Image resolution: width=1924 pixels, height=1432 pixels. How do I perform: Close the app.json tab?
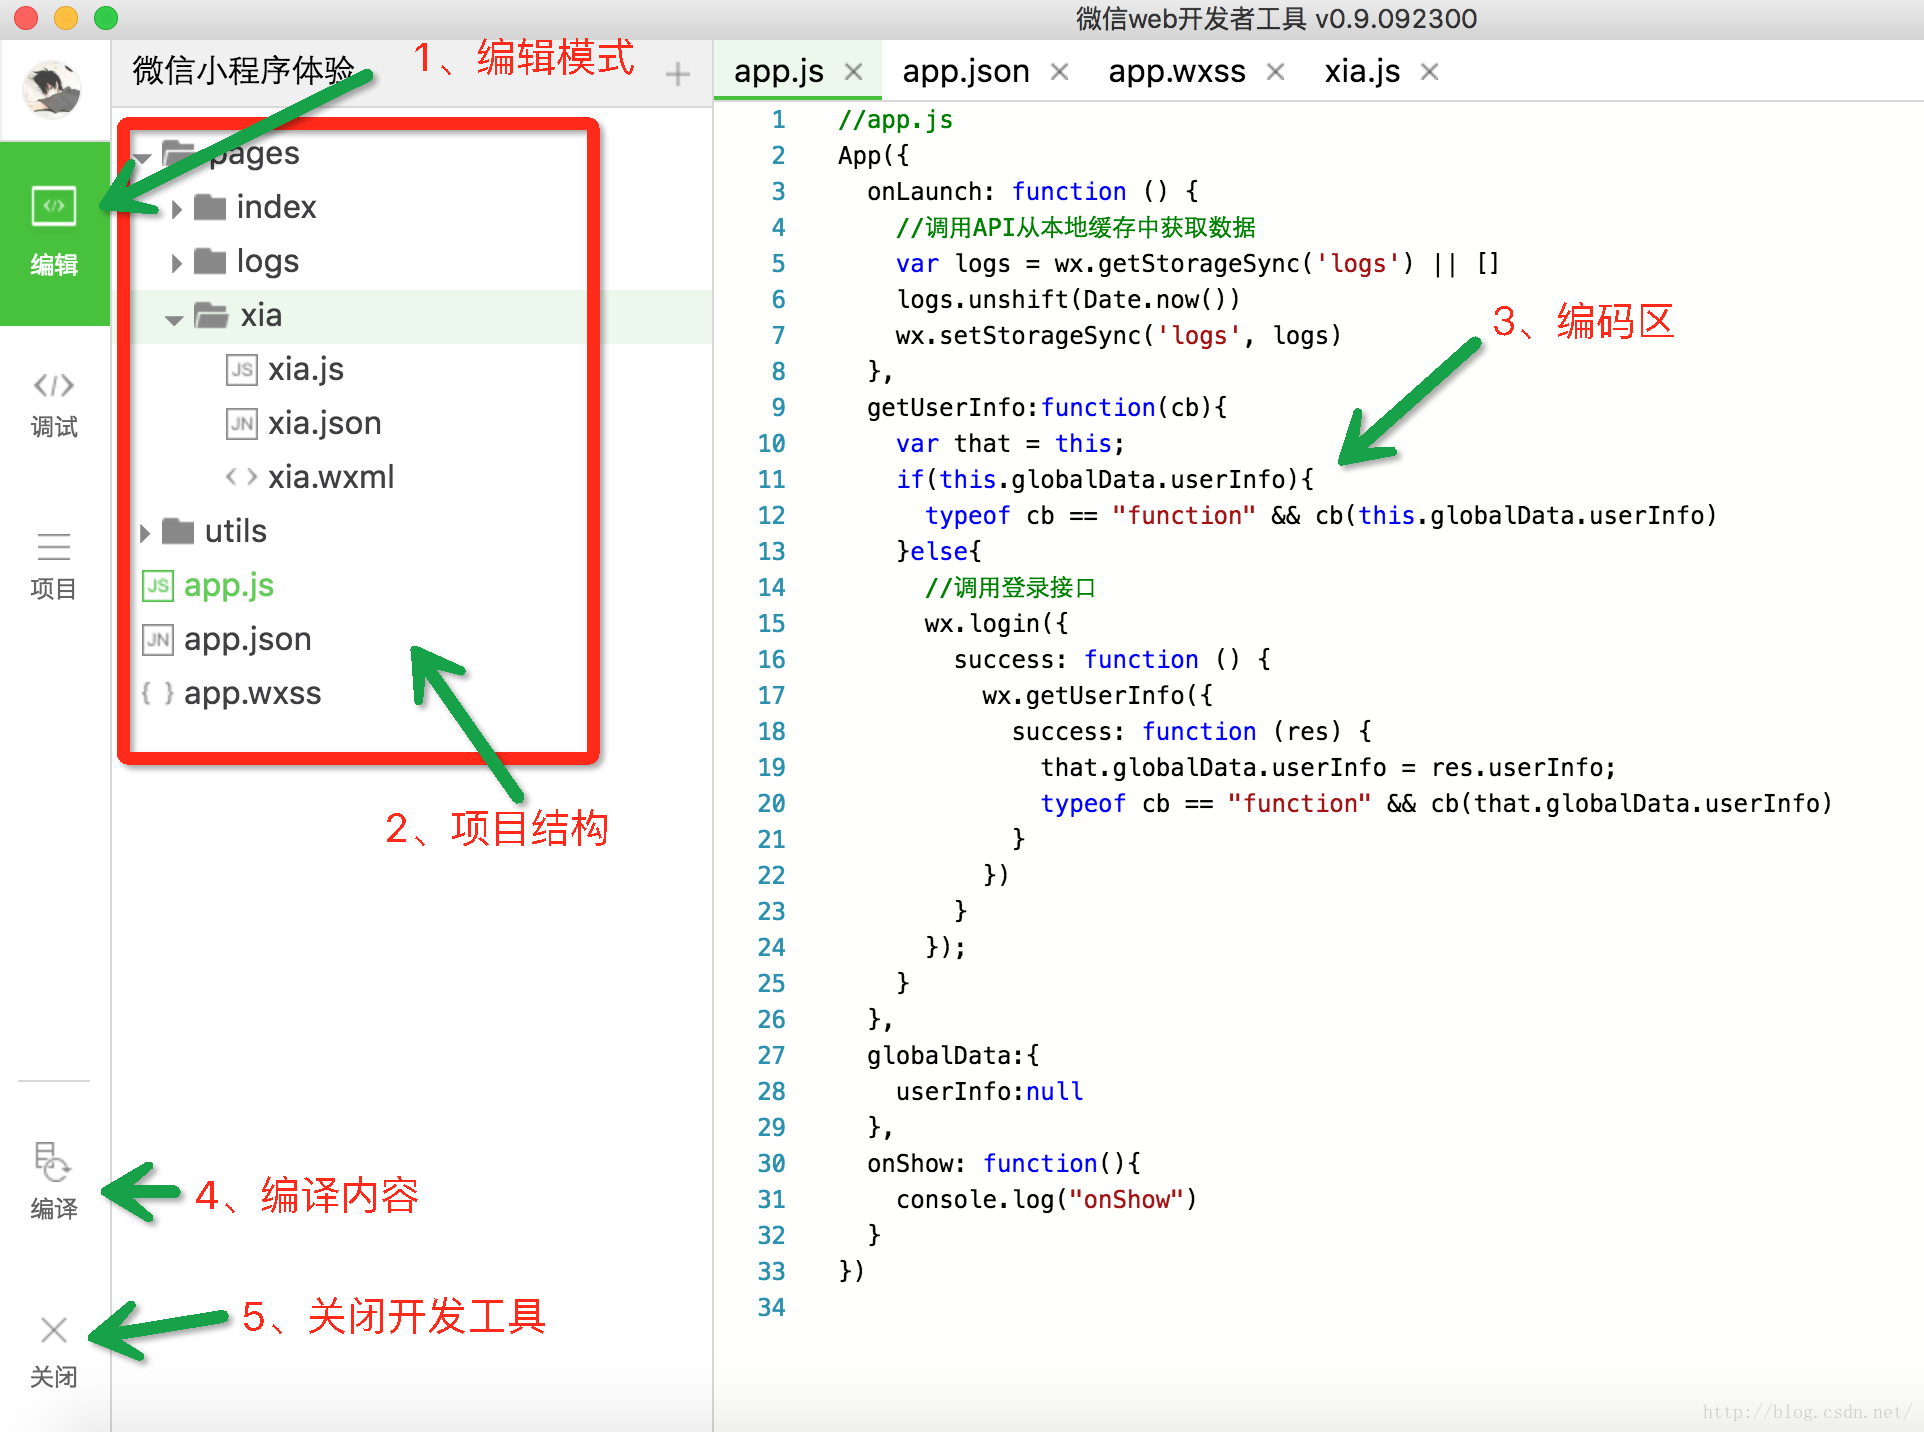click(x=1059, y=72)
